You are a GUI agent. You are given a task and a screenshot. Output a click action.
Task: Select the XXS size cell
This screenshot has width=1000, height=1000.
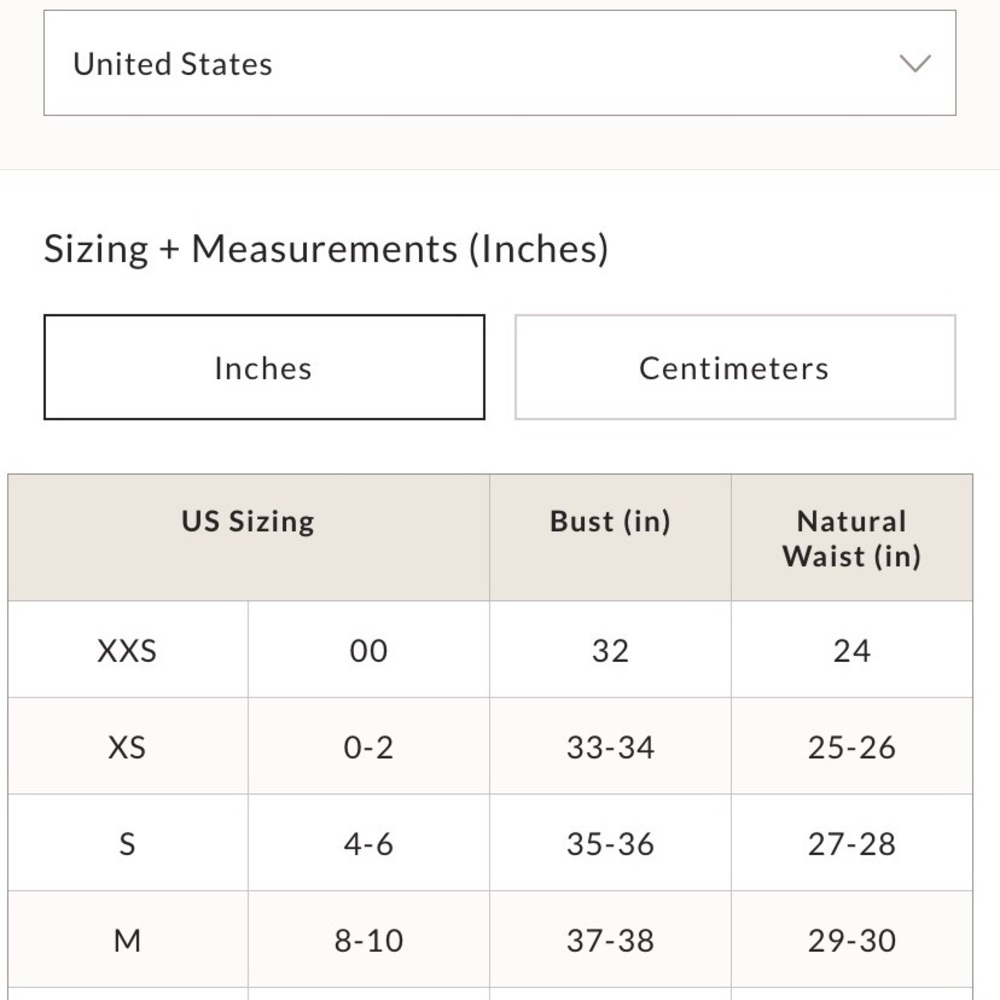128,649
